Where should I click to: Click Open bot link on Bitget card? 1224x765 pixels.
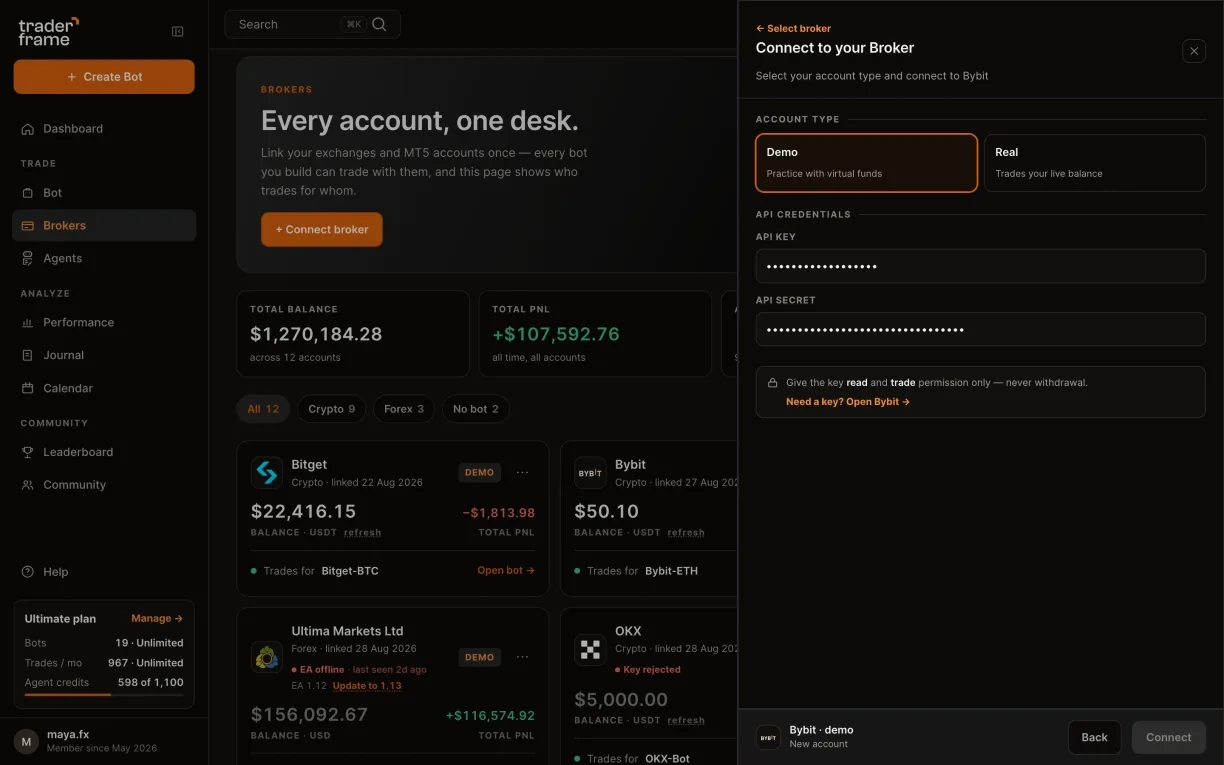coord(506,571)
